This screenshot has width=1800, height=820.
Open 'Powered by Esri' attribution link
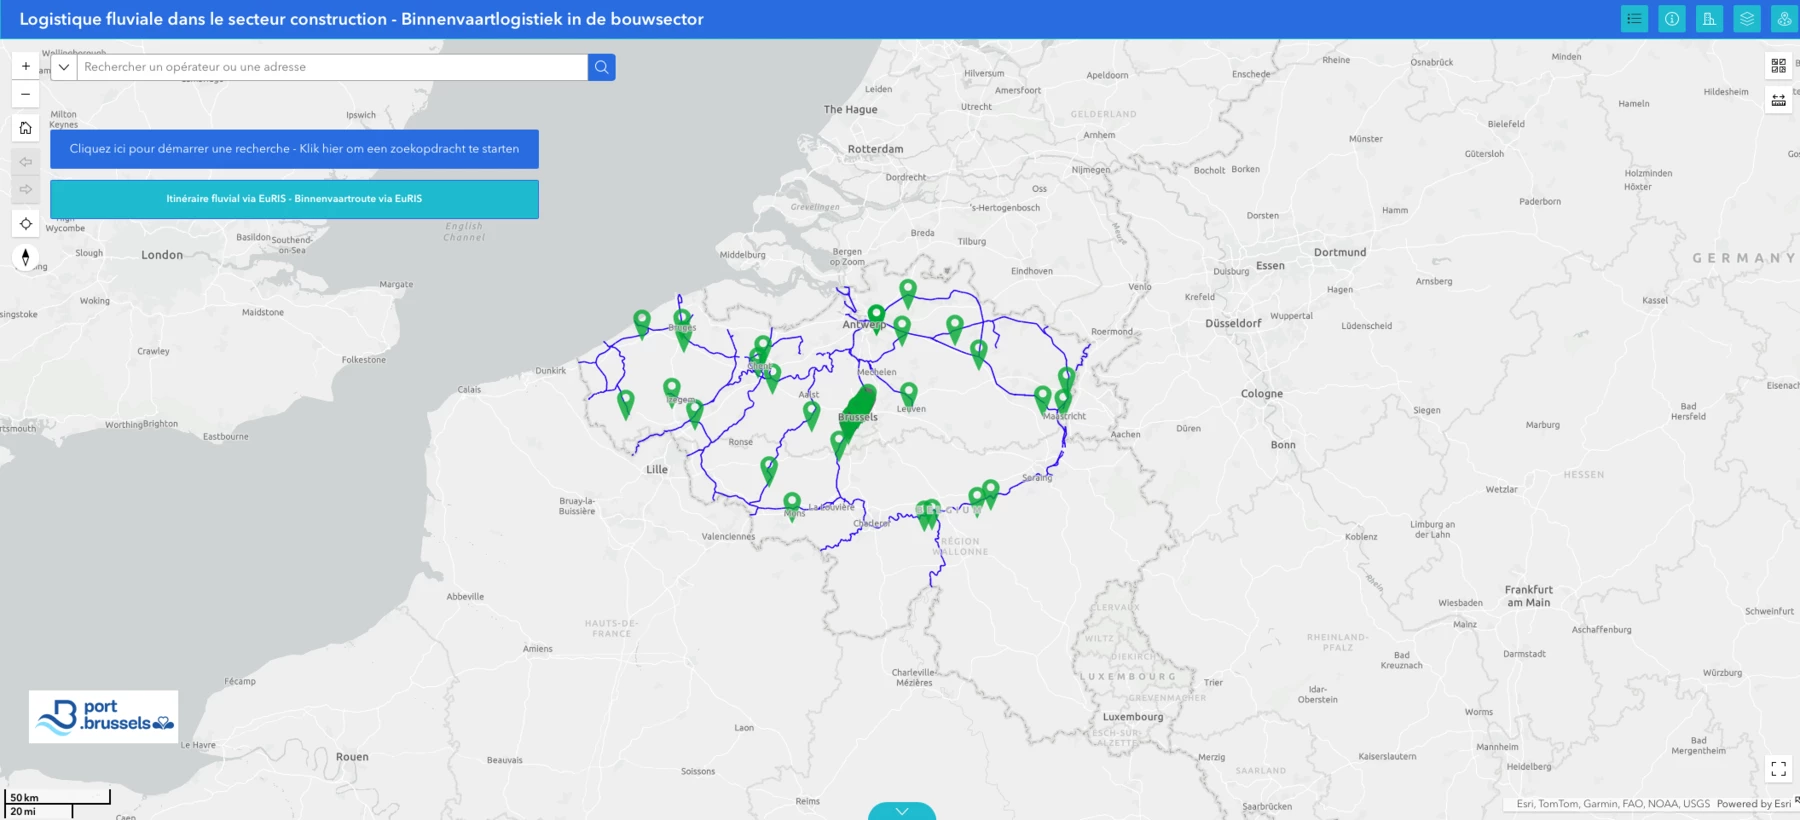pos(1754,804)
